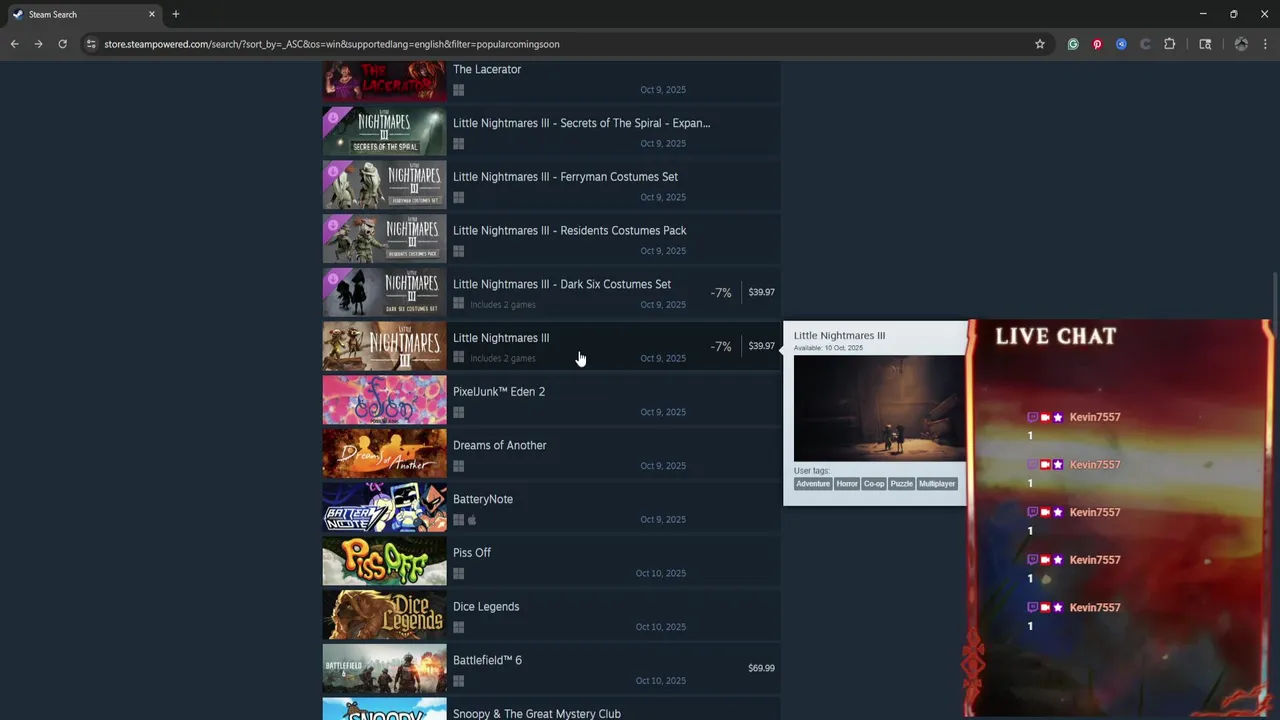Open the tab search side panel icon
This screenshot has width=1280, height=720.
1205,44
